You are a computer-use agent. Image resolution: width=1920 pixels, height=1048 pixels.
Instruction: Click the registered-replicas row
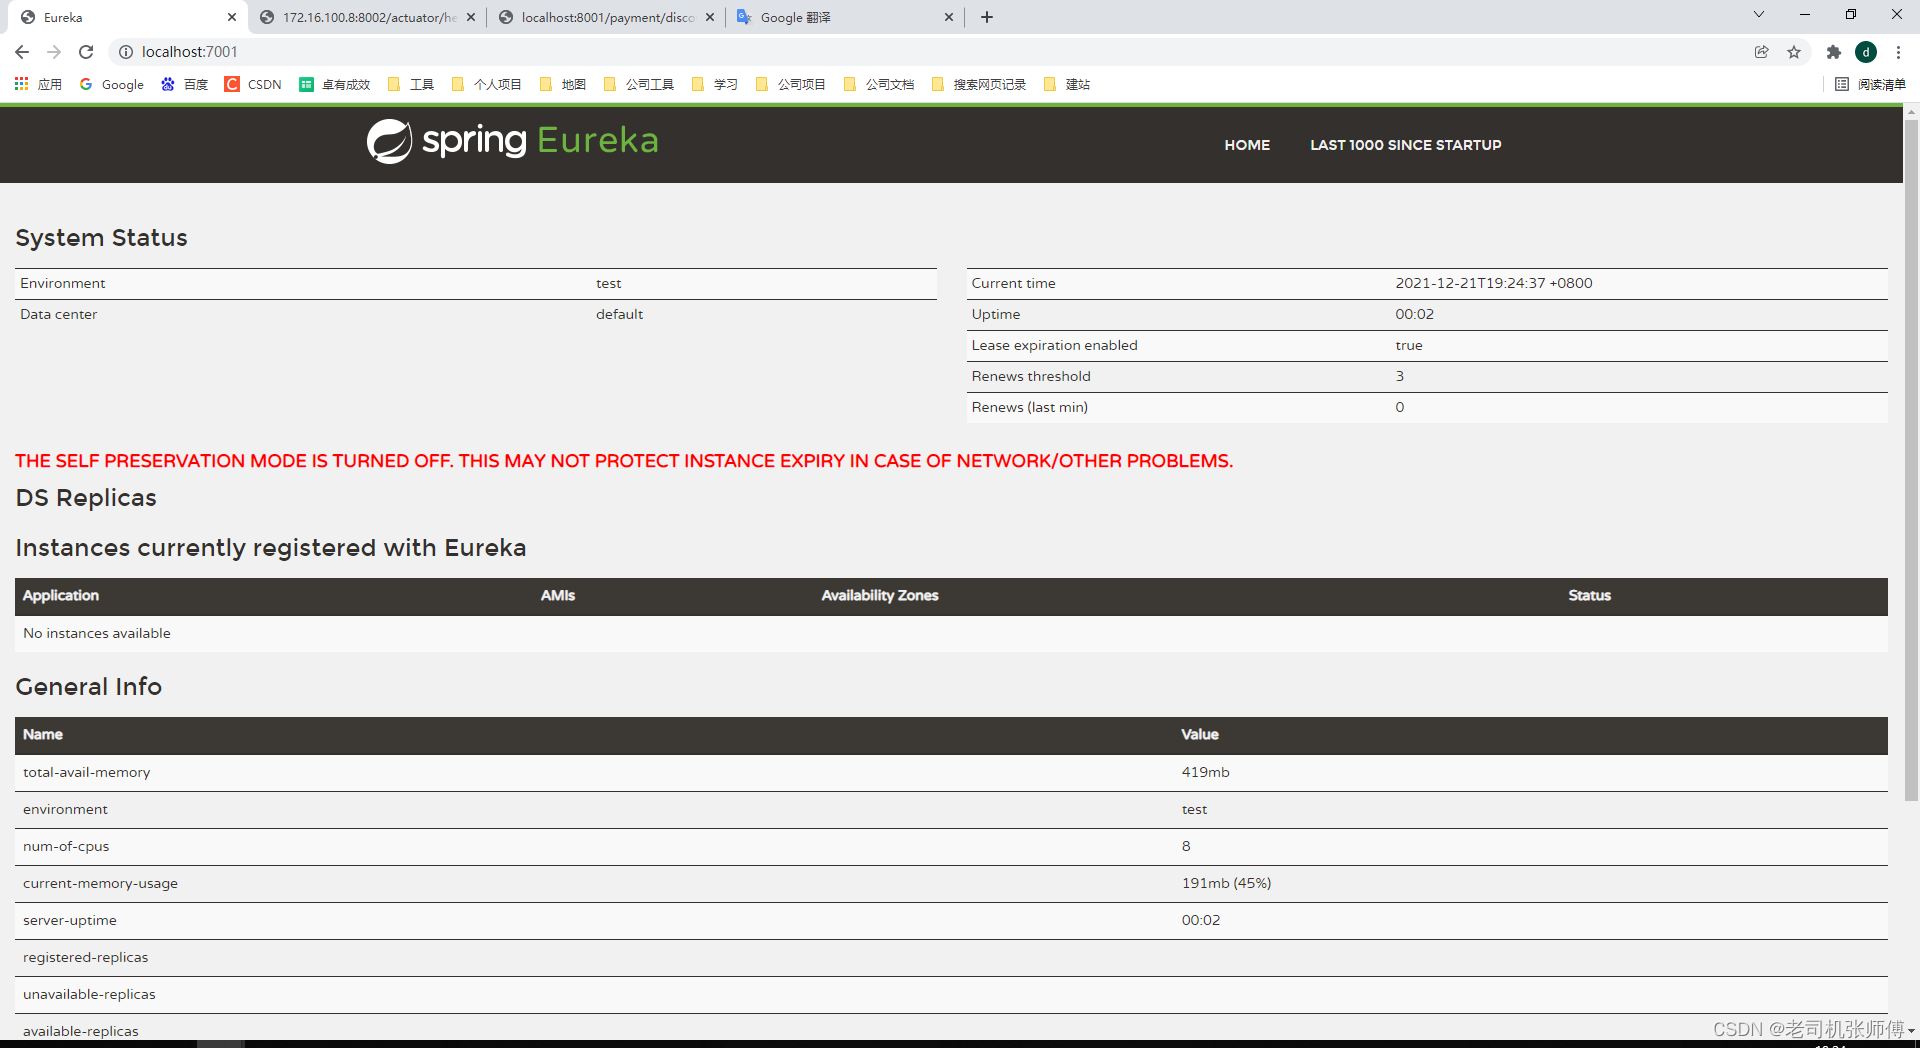click(951, 958)
